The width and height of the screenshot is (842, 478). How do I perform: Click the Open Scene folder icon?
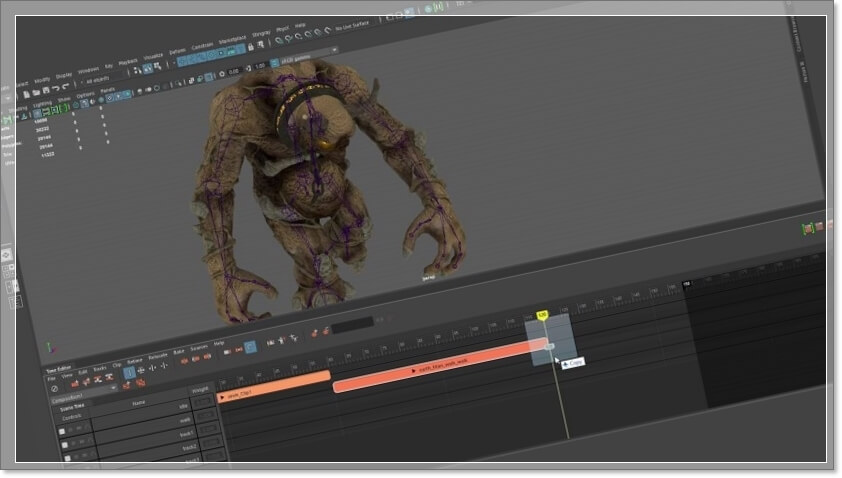pyautogui.click(x=35, y=93)
